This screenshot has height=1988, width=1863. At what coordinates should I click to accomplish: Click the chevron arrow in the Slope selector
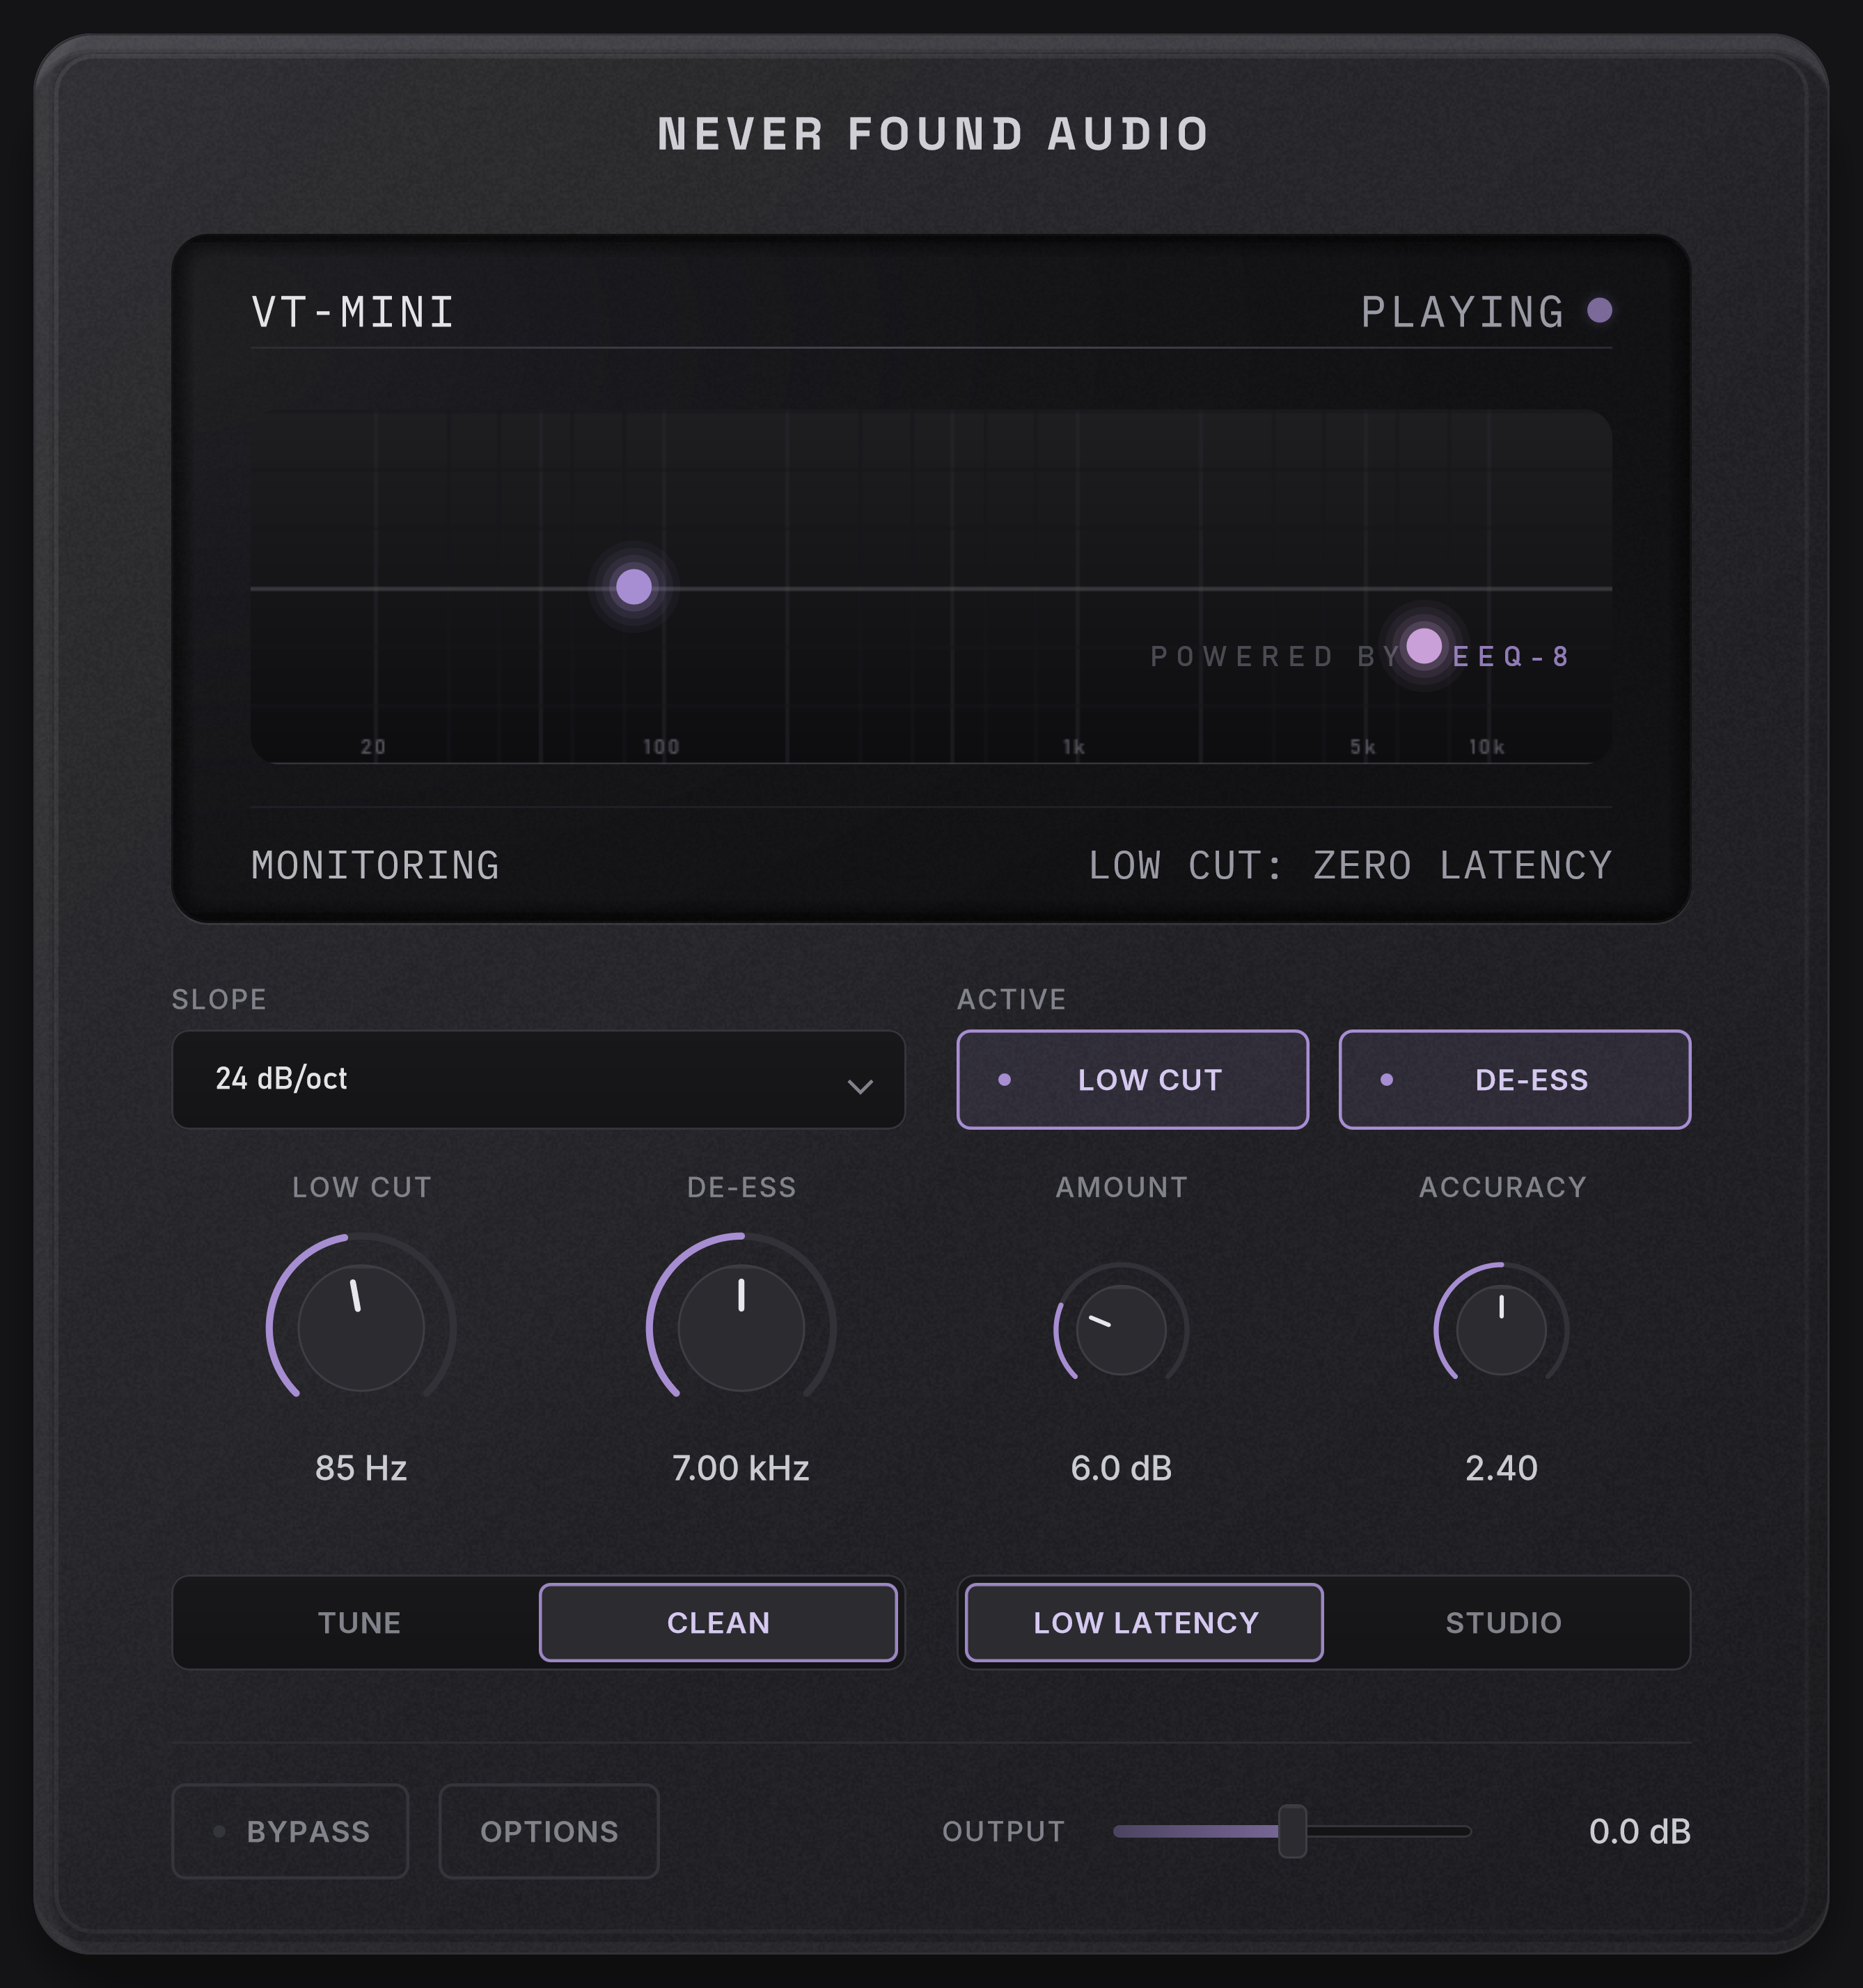click(x=860, y=1086)
